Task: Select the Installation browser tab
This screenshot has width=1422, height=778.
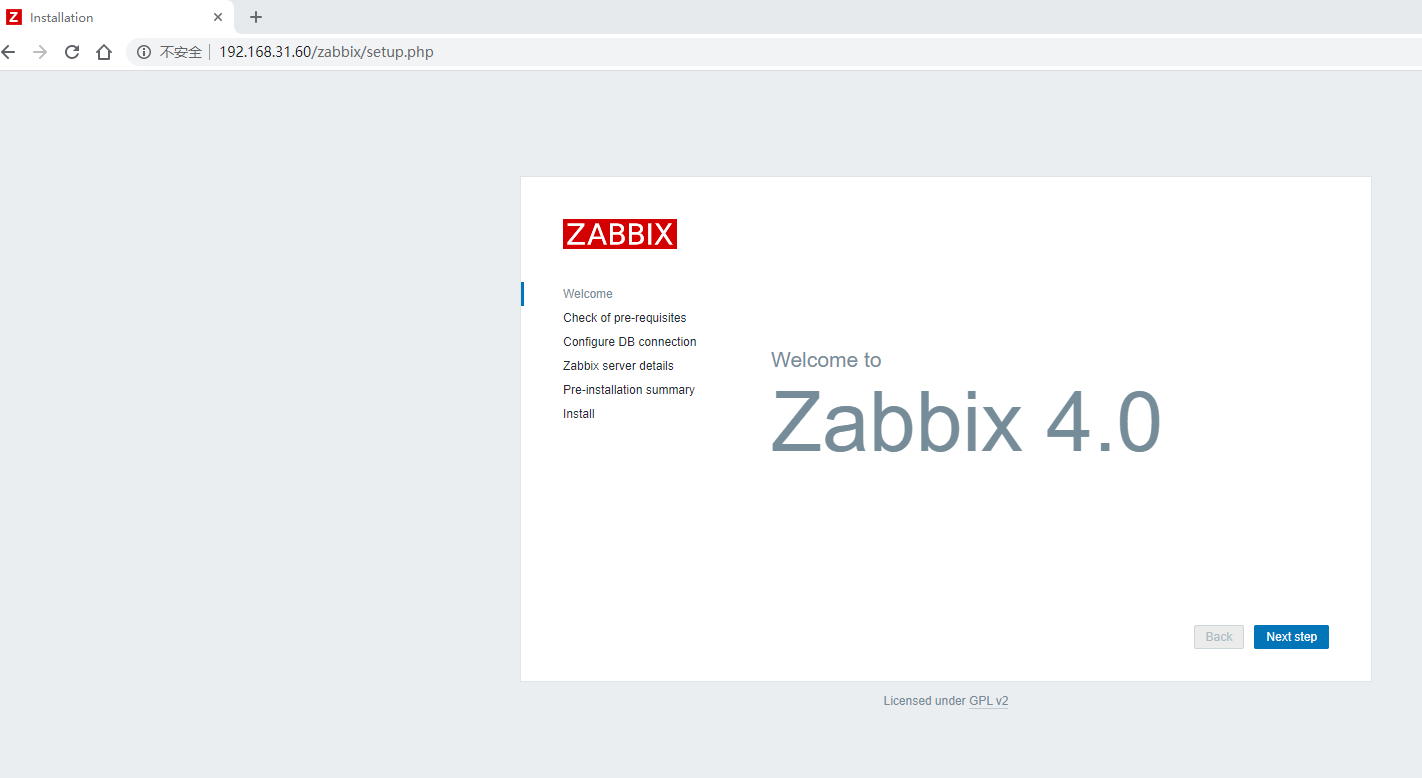Action: click(x=116, y=17)
